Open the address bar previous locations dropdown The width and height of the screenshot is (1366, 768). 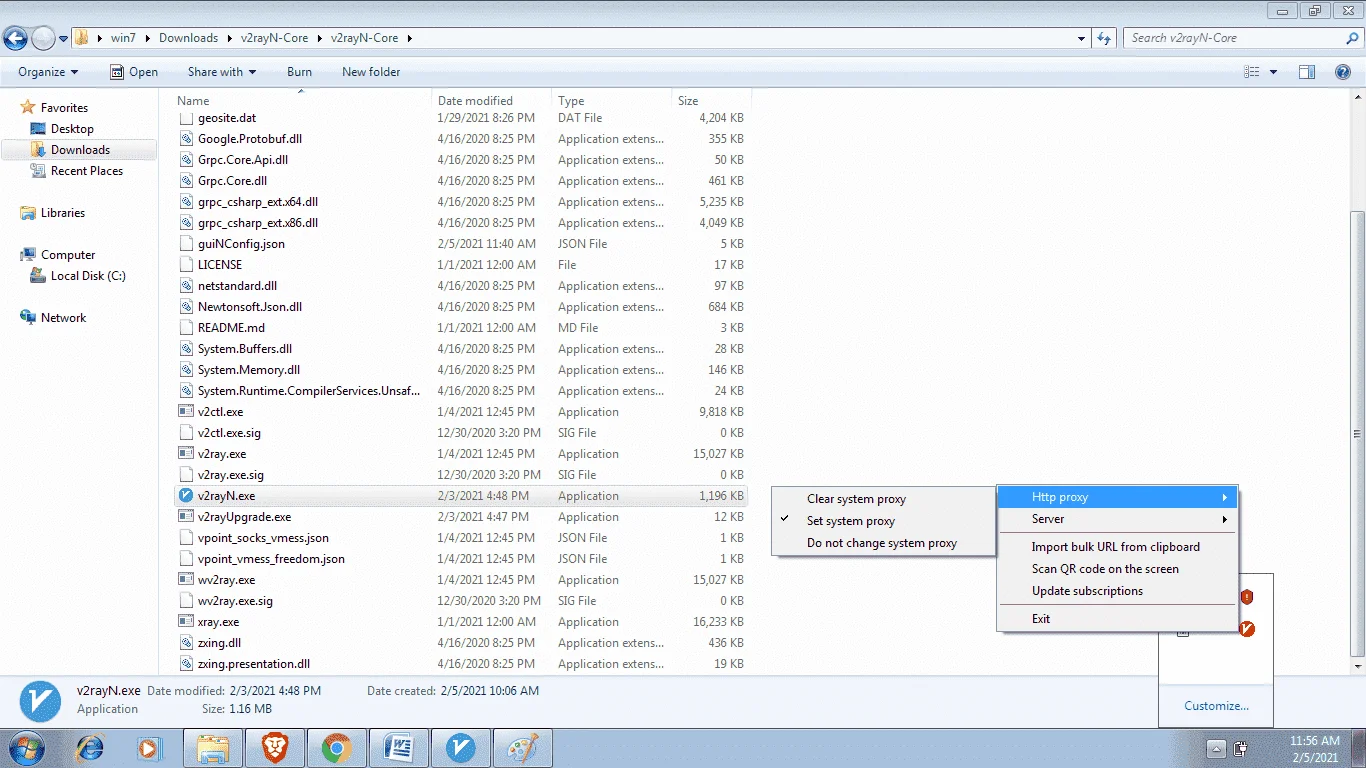pos(1082,38)
